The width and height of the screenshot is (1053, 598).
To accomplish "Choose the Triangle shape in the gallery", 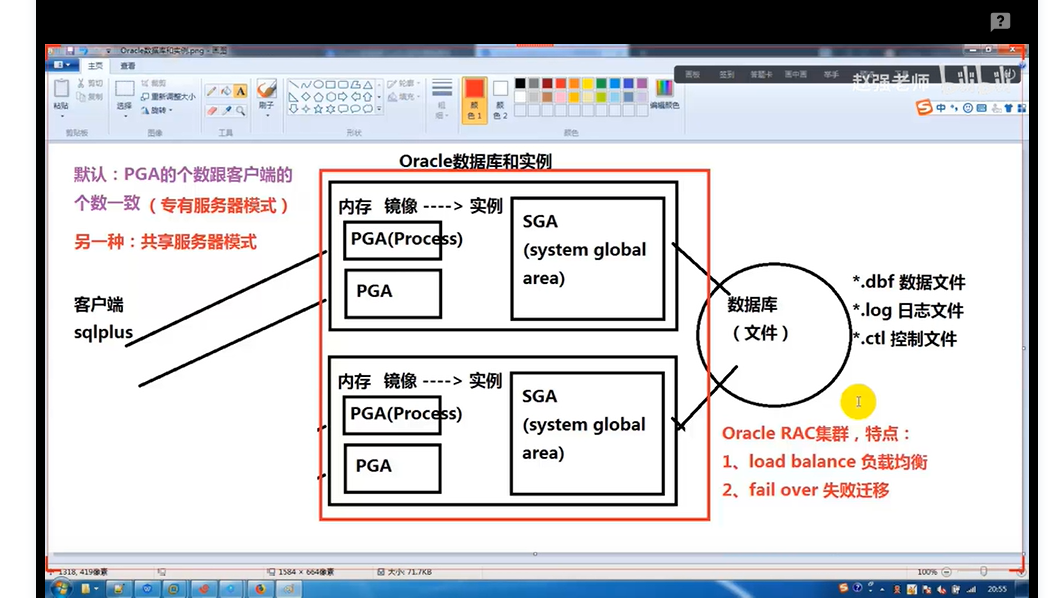I will click(367, 85).
